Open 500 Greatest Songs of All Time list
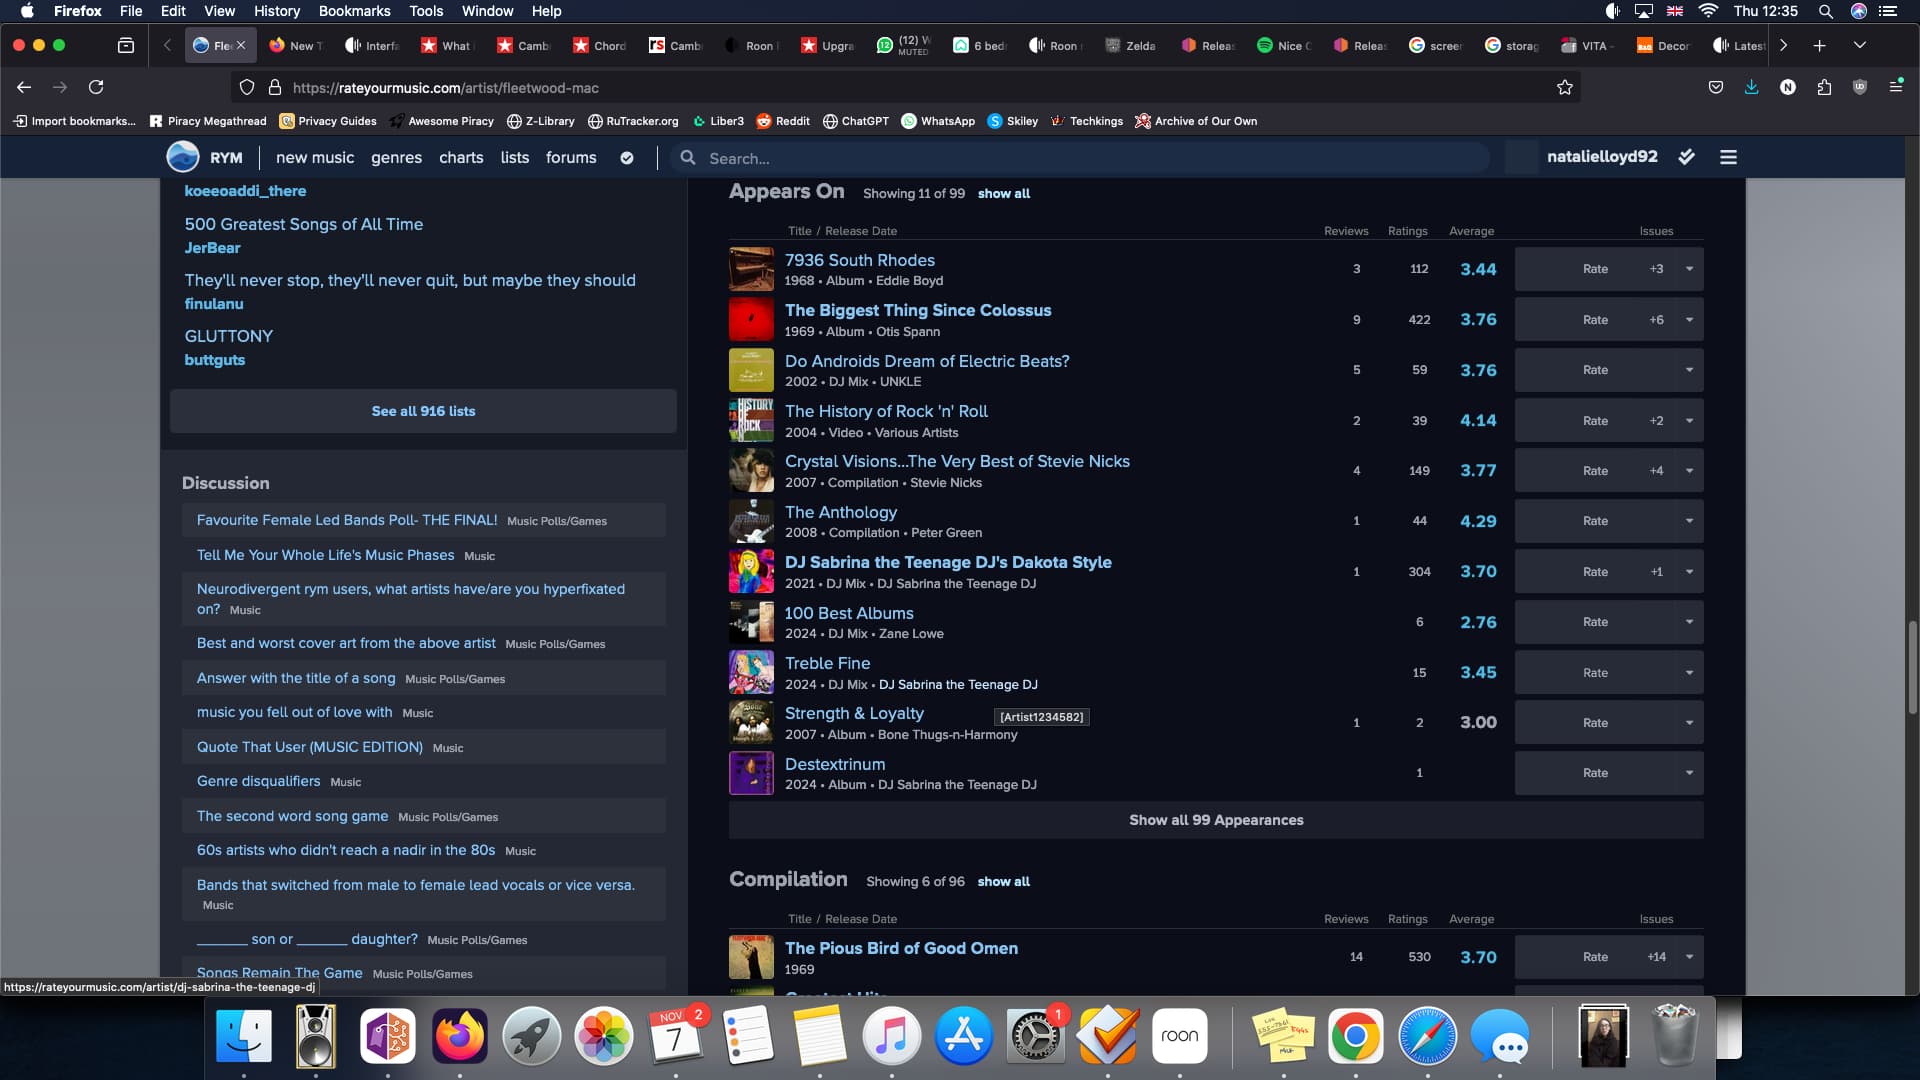Screen dimensions: 1920x1080 304,224
